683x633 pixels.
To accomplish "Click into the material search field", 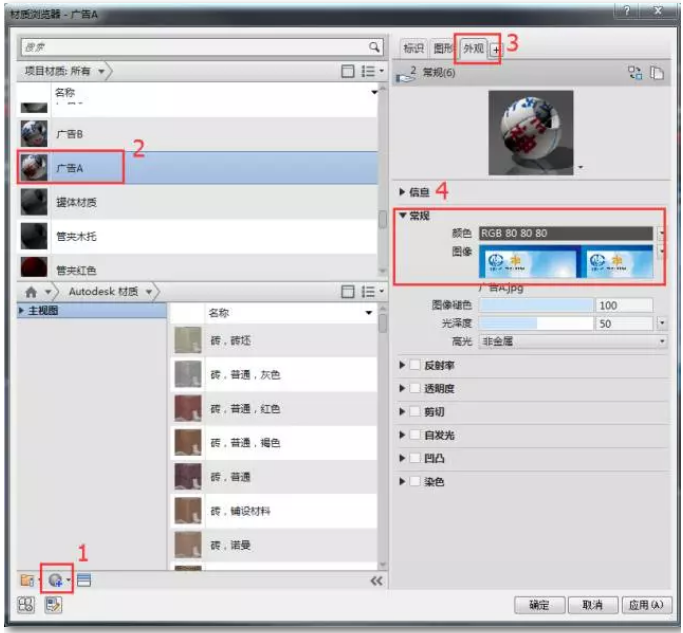I will (195, 47).
